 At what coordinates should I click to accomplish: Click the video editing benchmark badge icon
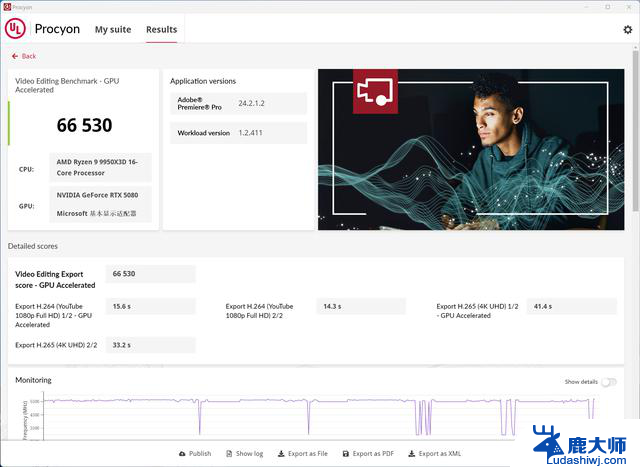point(375,91)
